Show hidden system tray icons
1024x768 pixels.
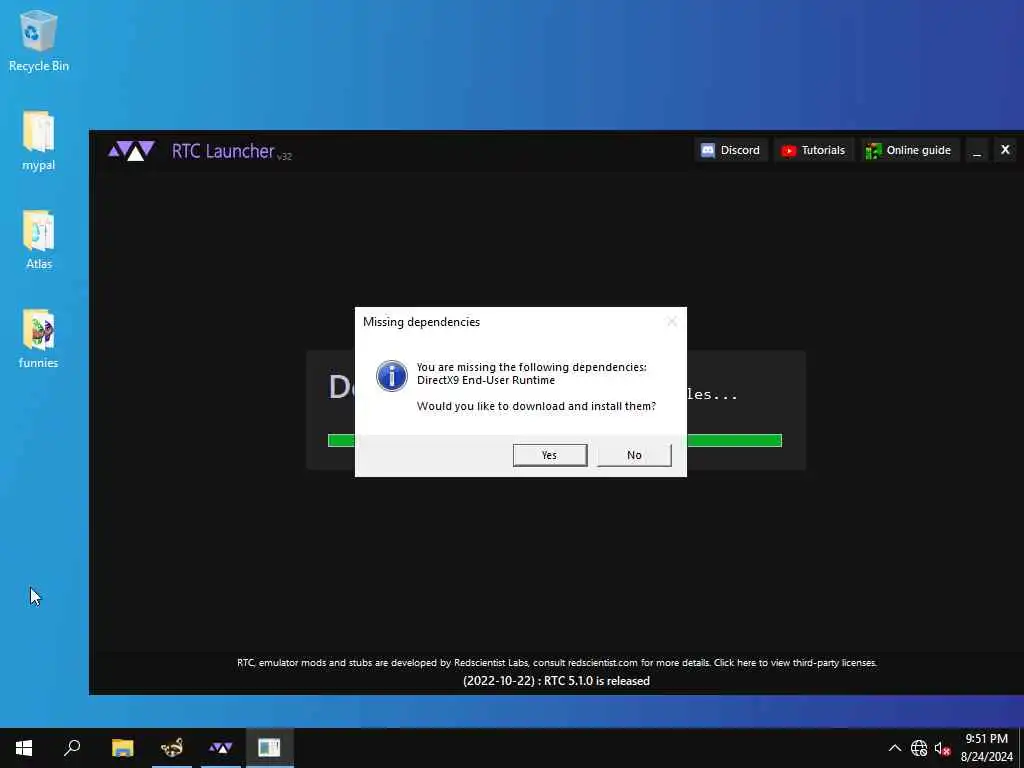895,748
